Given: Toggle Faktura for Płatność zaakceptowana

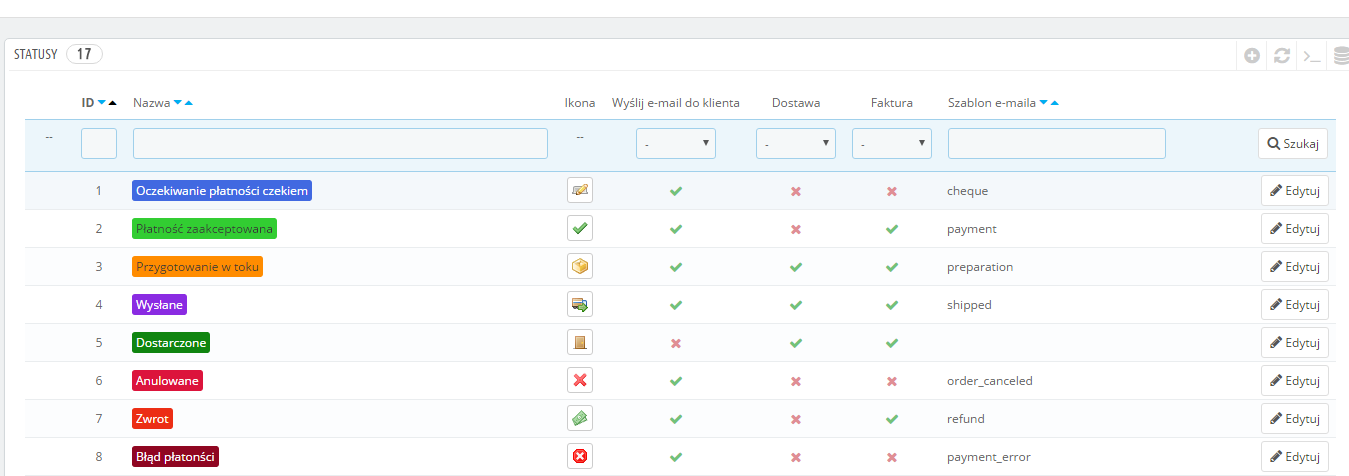Looking at the screenshot, I should 892,229.
